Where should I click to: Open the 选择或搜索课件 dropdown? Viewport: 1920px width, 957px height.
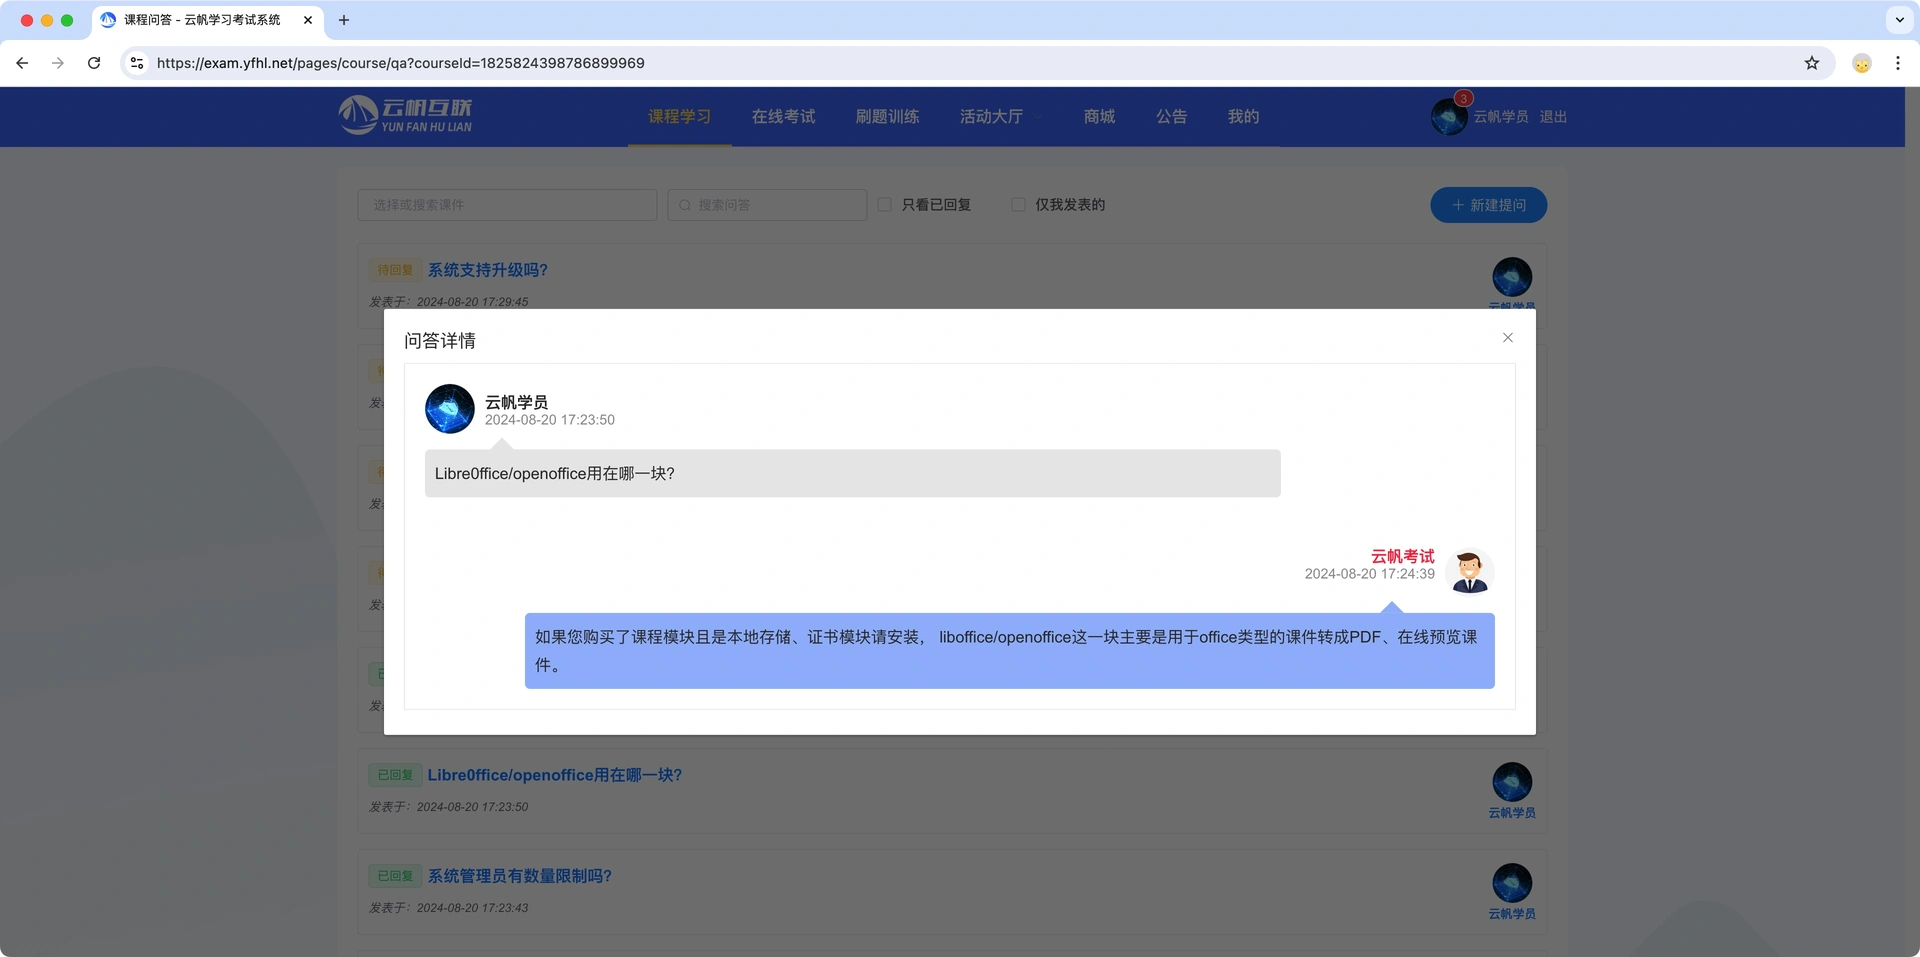point(507,205)
